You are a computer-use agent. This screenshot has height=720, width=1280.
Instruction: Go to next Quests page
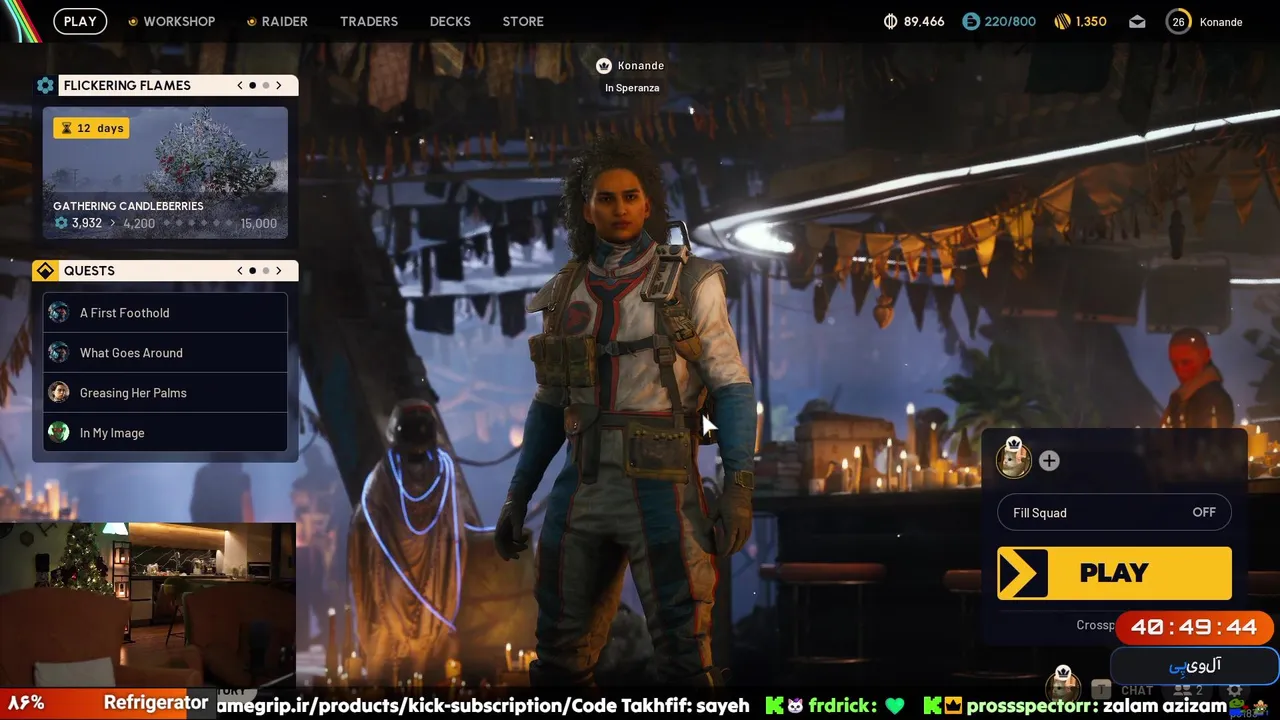pos(278,270)
